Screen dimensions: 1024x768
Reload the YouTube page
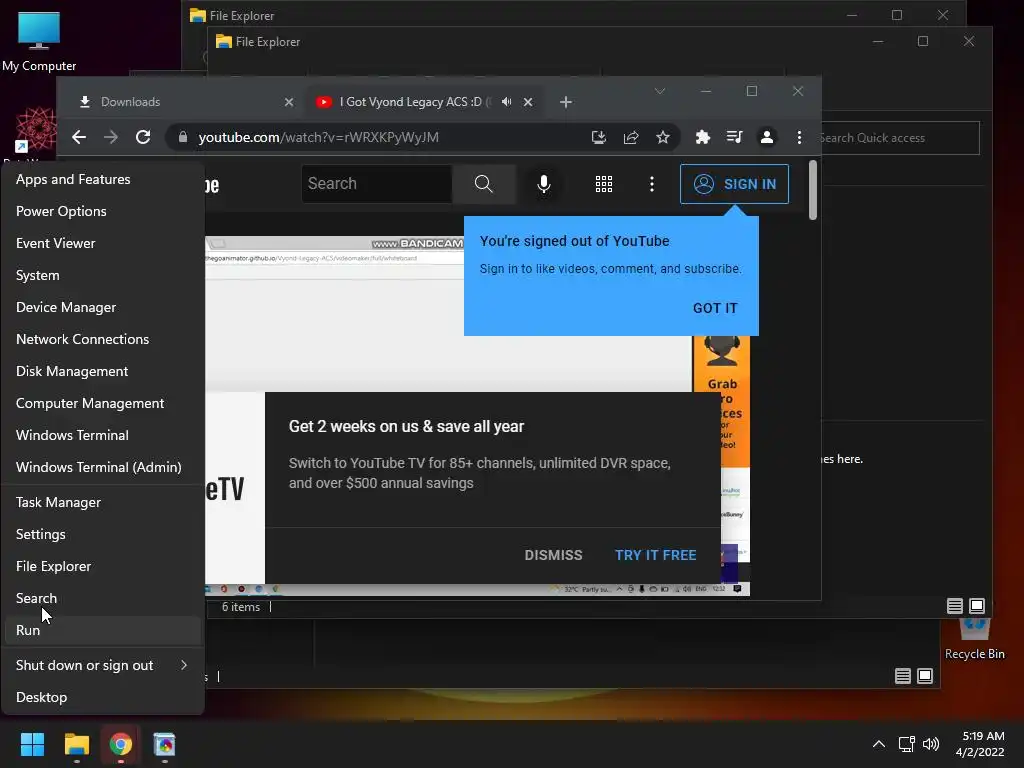(143, 137)
